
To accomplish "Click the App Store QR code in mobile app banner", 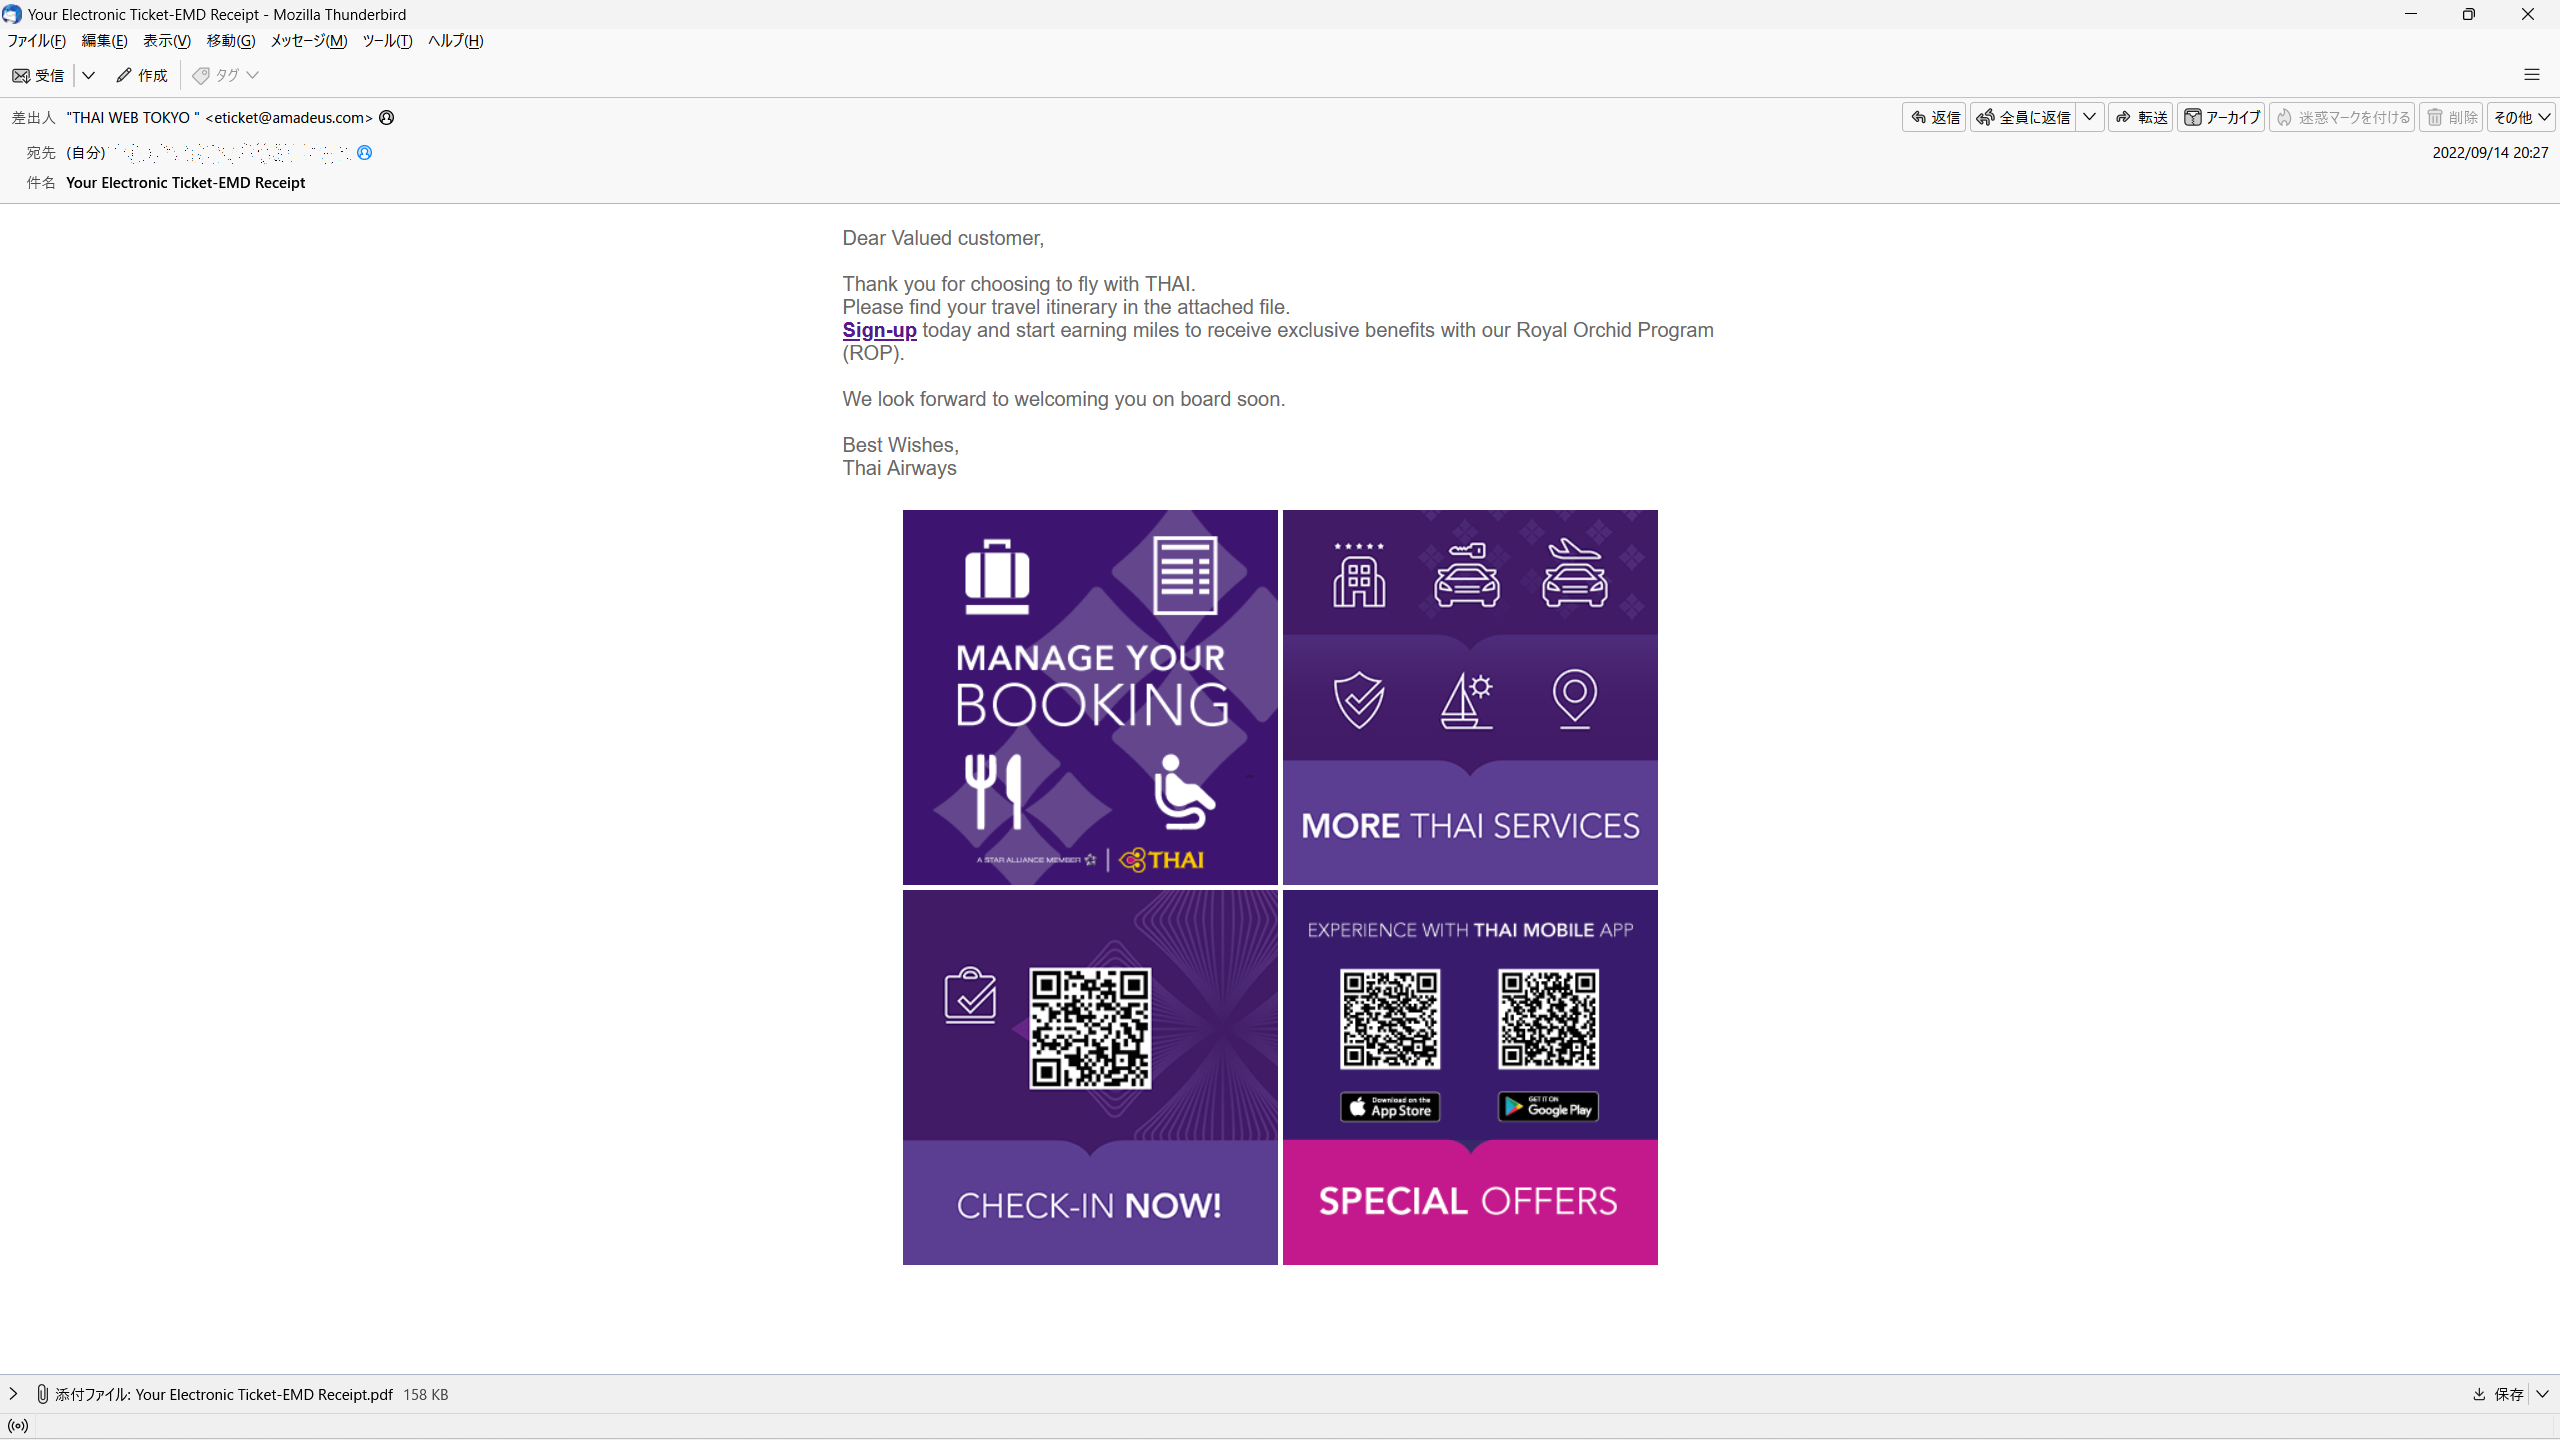I will pos(1390,1019).
